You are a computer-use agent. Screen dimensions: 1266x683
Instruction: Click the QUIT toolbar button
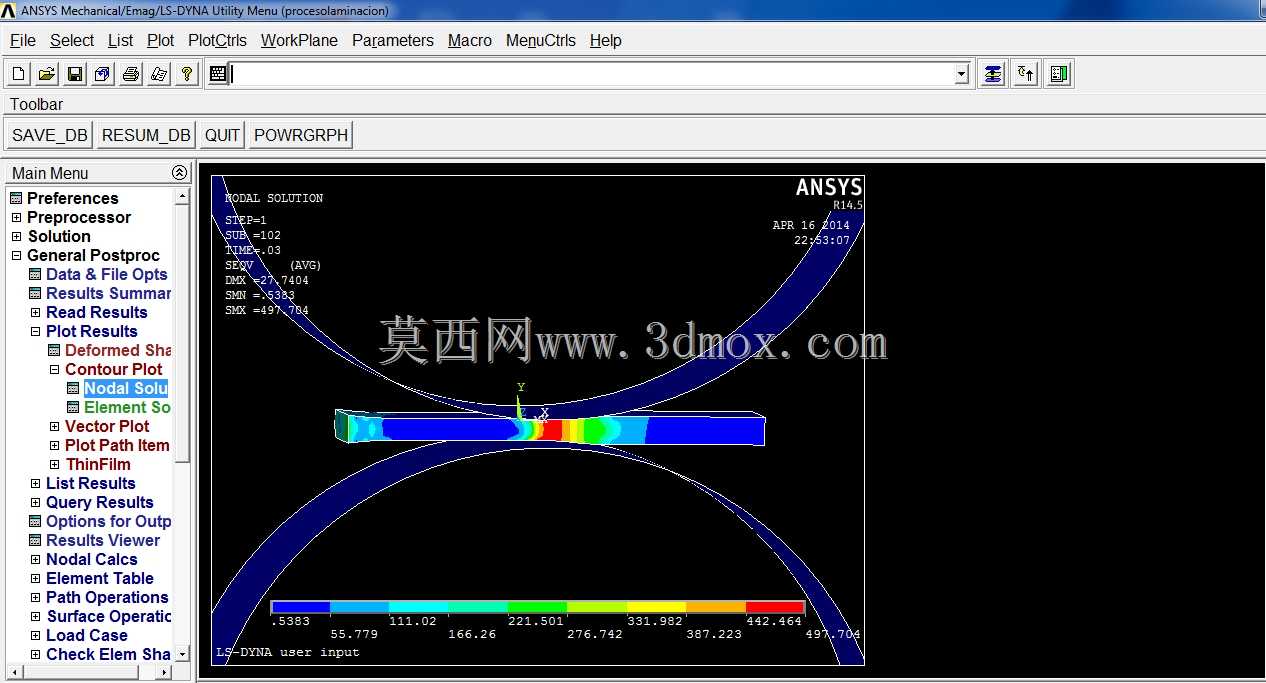222,135
